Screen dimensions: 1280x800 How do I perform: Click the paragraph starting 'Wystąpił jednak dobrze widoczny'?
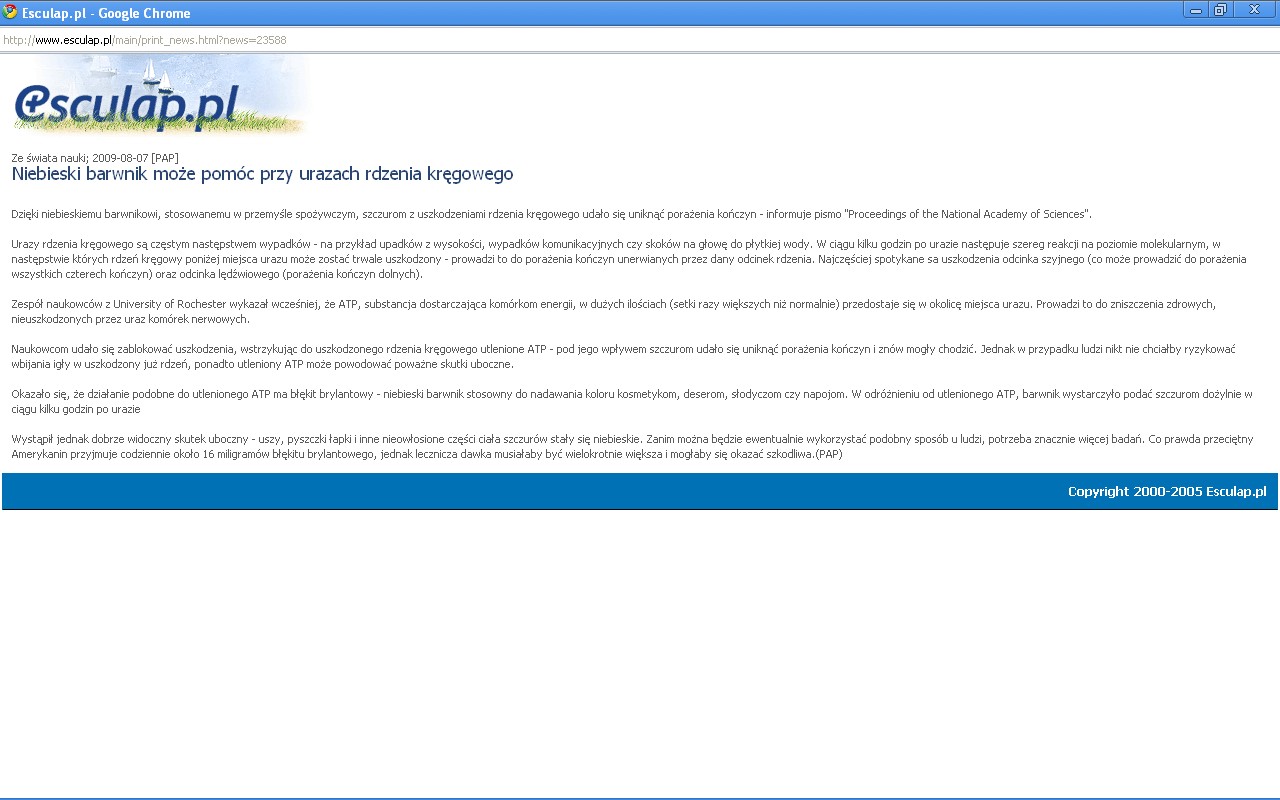tap(631, 446)
